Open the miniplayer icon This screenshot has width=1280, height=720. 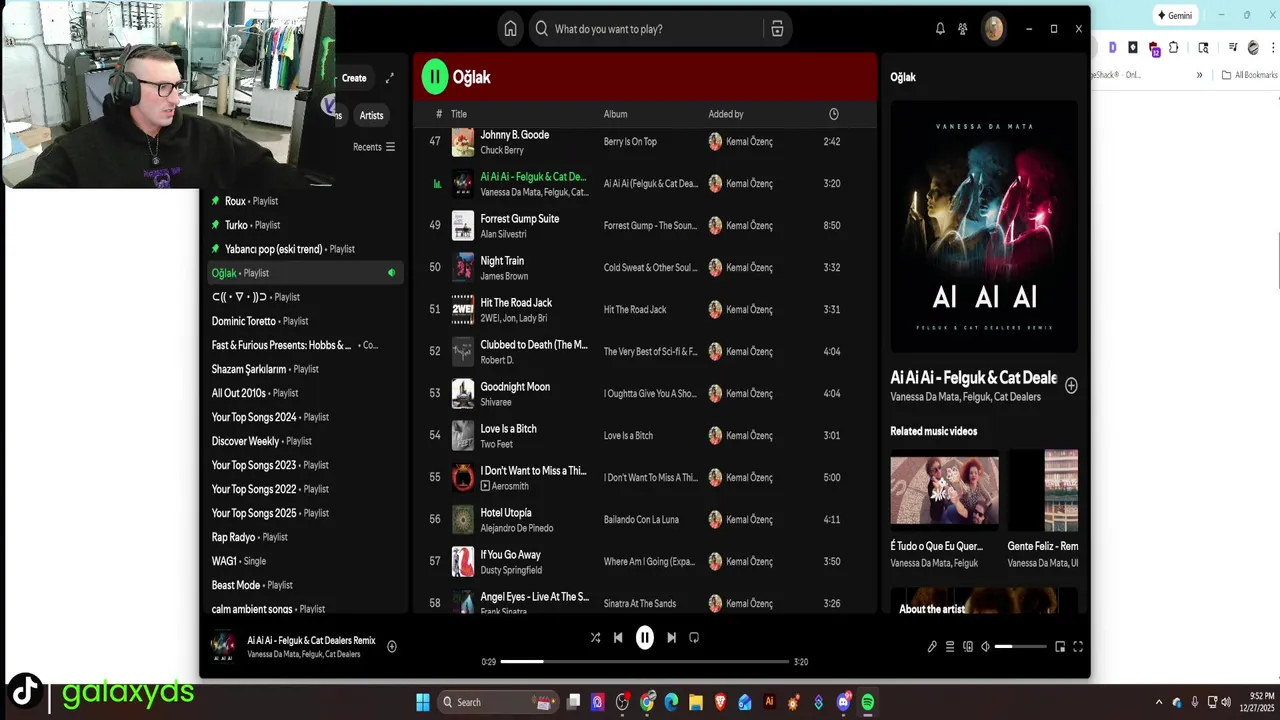[x=1060, y=646]
